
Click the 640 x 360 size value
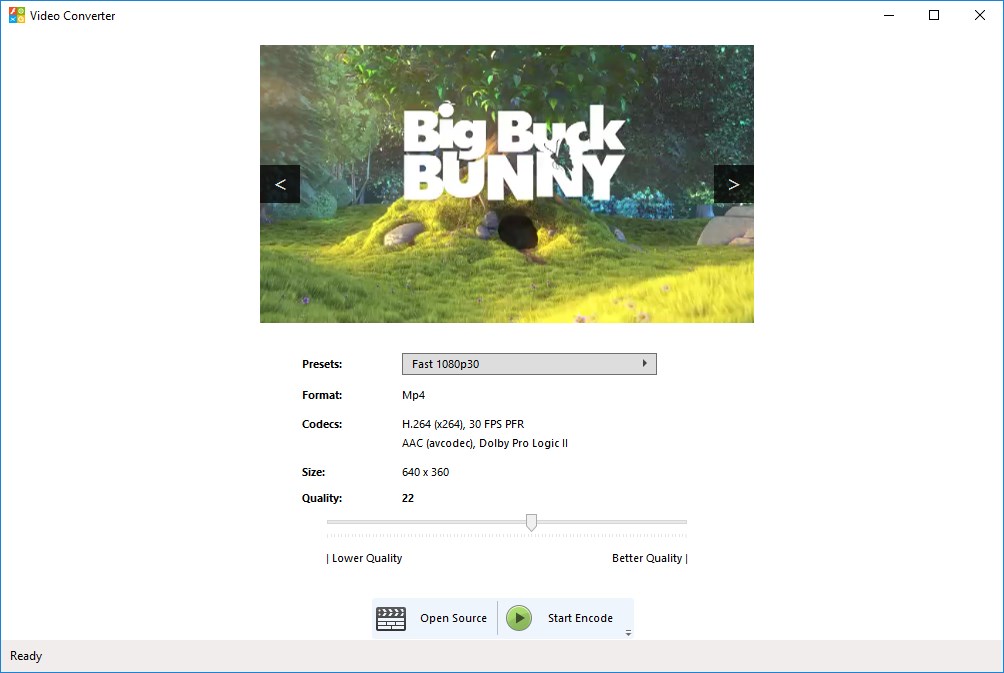[426, 472]
